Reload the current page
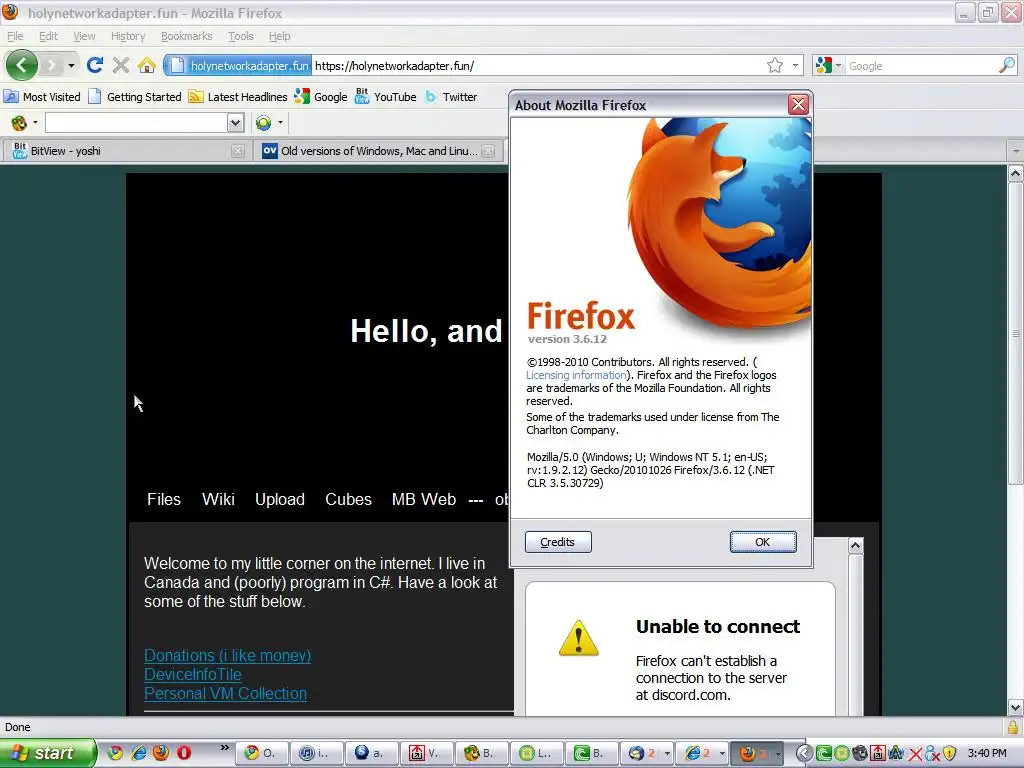 (x=95, y=65)
